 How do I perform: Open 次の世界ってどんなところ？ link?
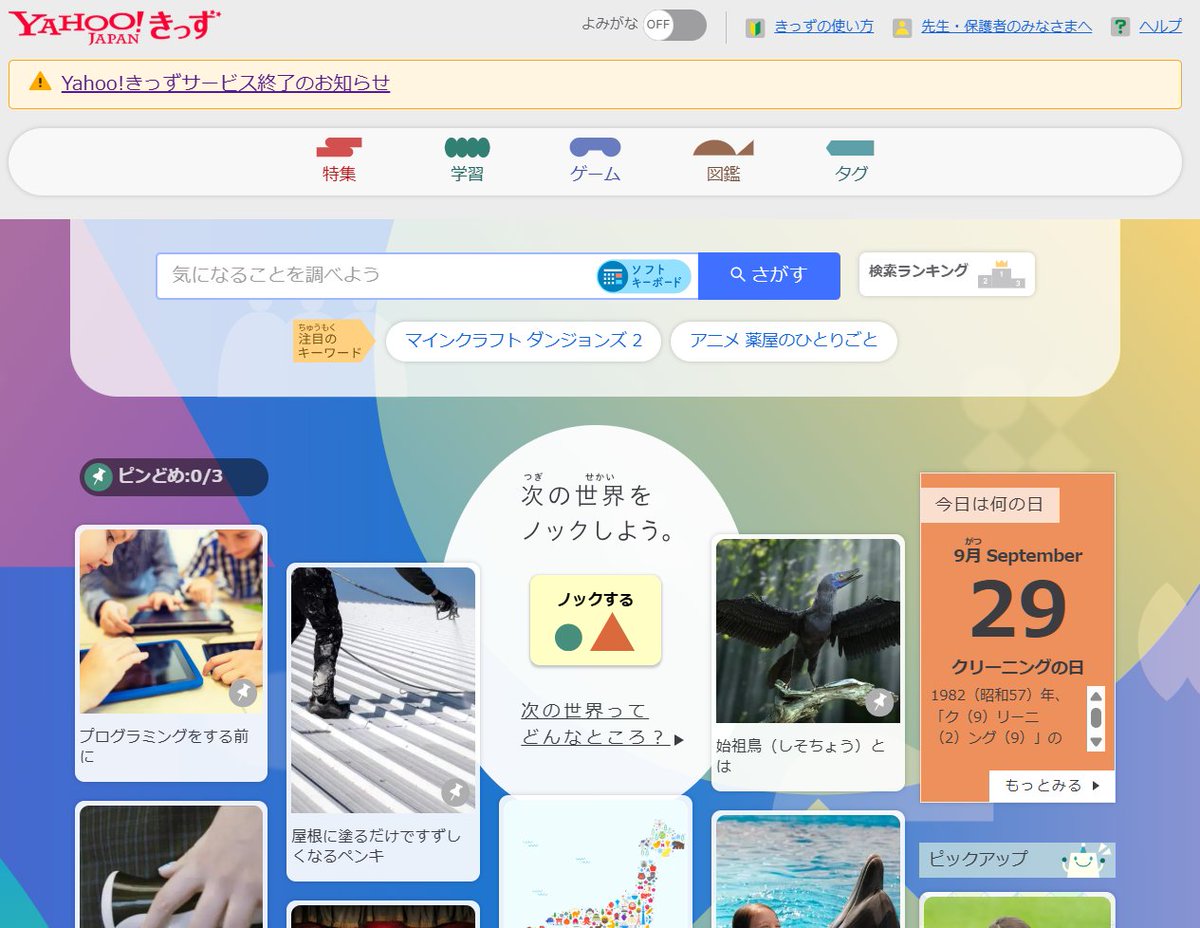(x=595, y=725)
